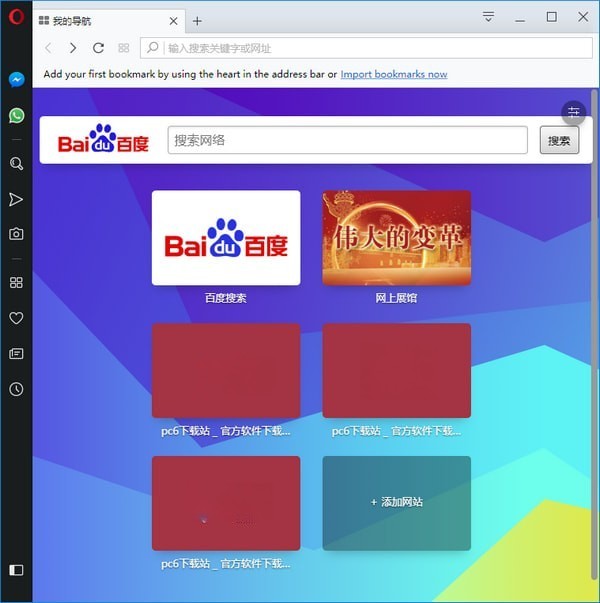Open a new tab with the plus button
Viewport: 600px width, 603px height.
[197, 21]
